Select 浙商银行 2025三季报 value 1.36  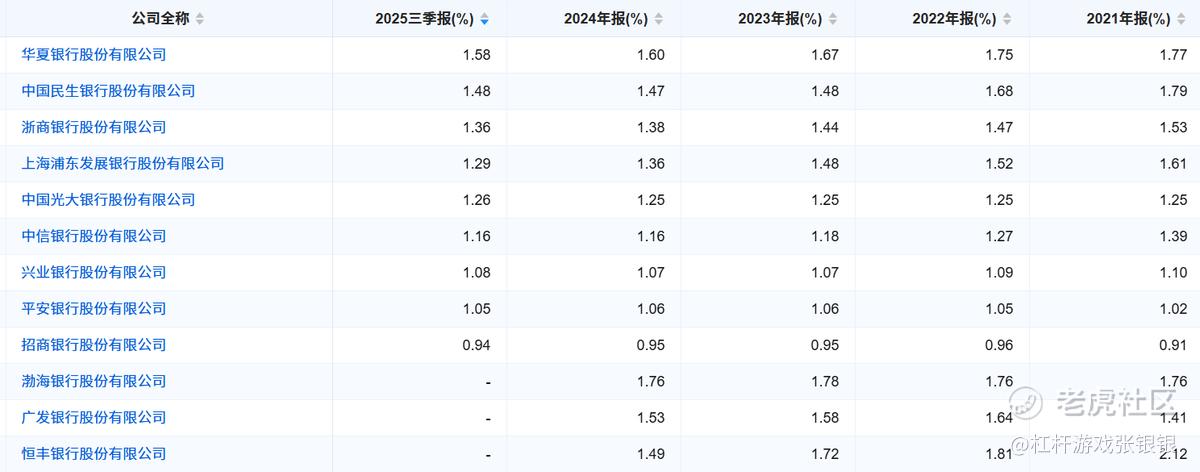[x=477, y=127]
